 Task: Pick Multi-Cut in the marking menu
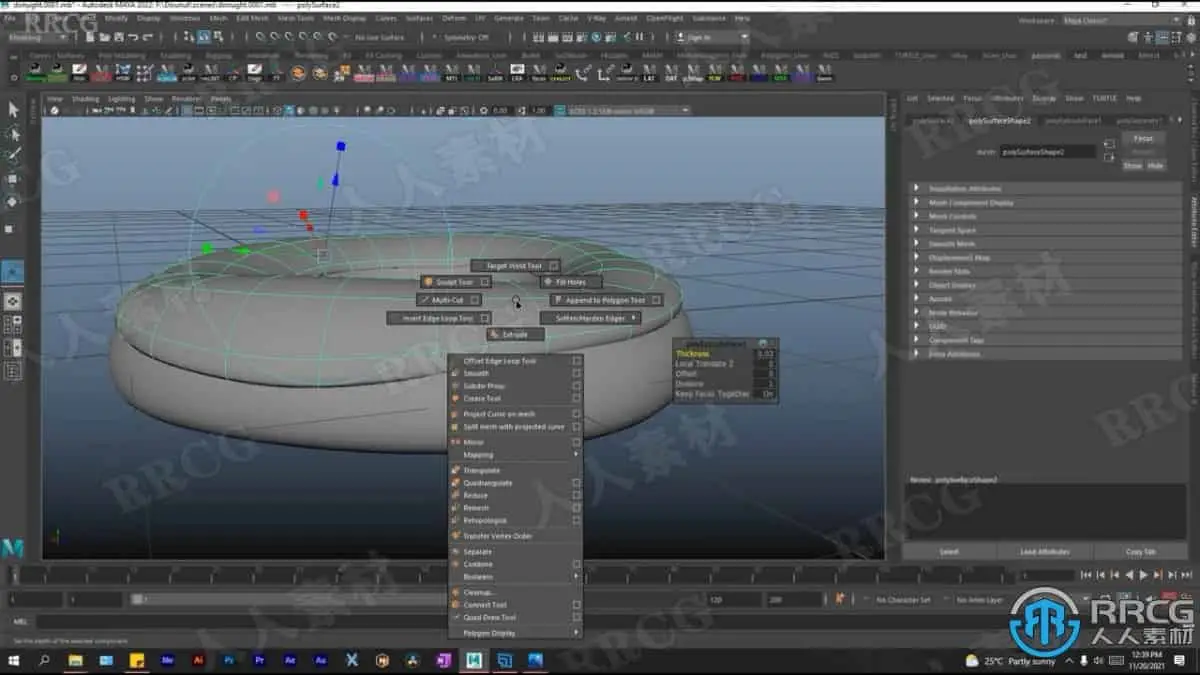[447, 300]
